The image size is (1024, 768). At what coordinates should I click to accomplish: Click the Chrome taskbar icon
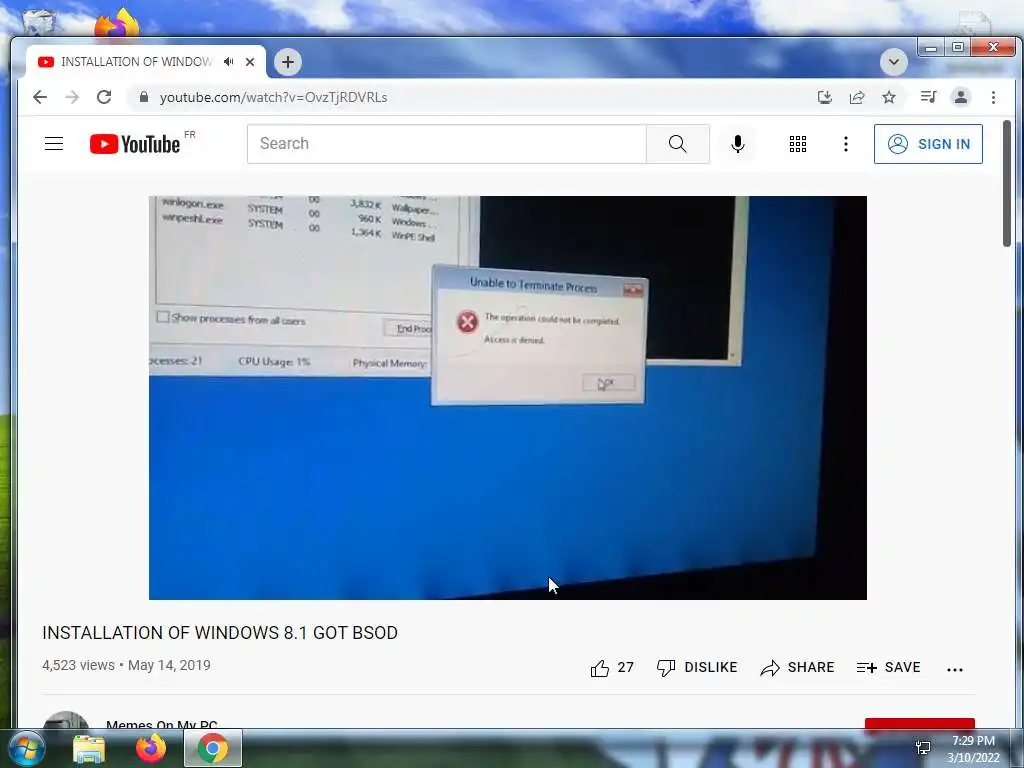coord(213,748)
